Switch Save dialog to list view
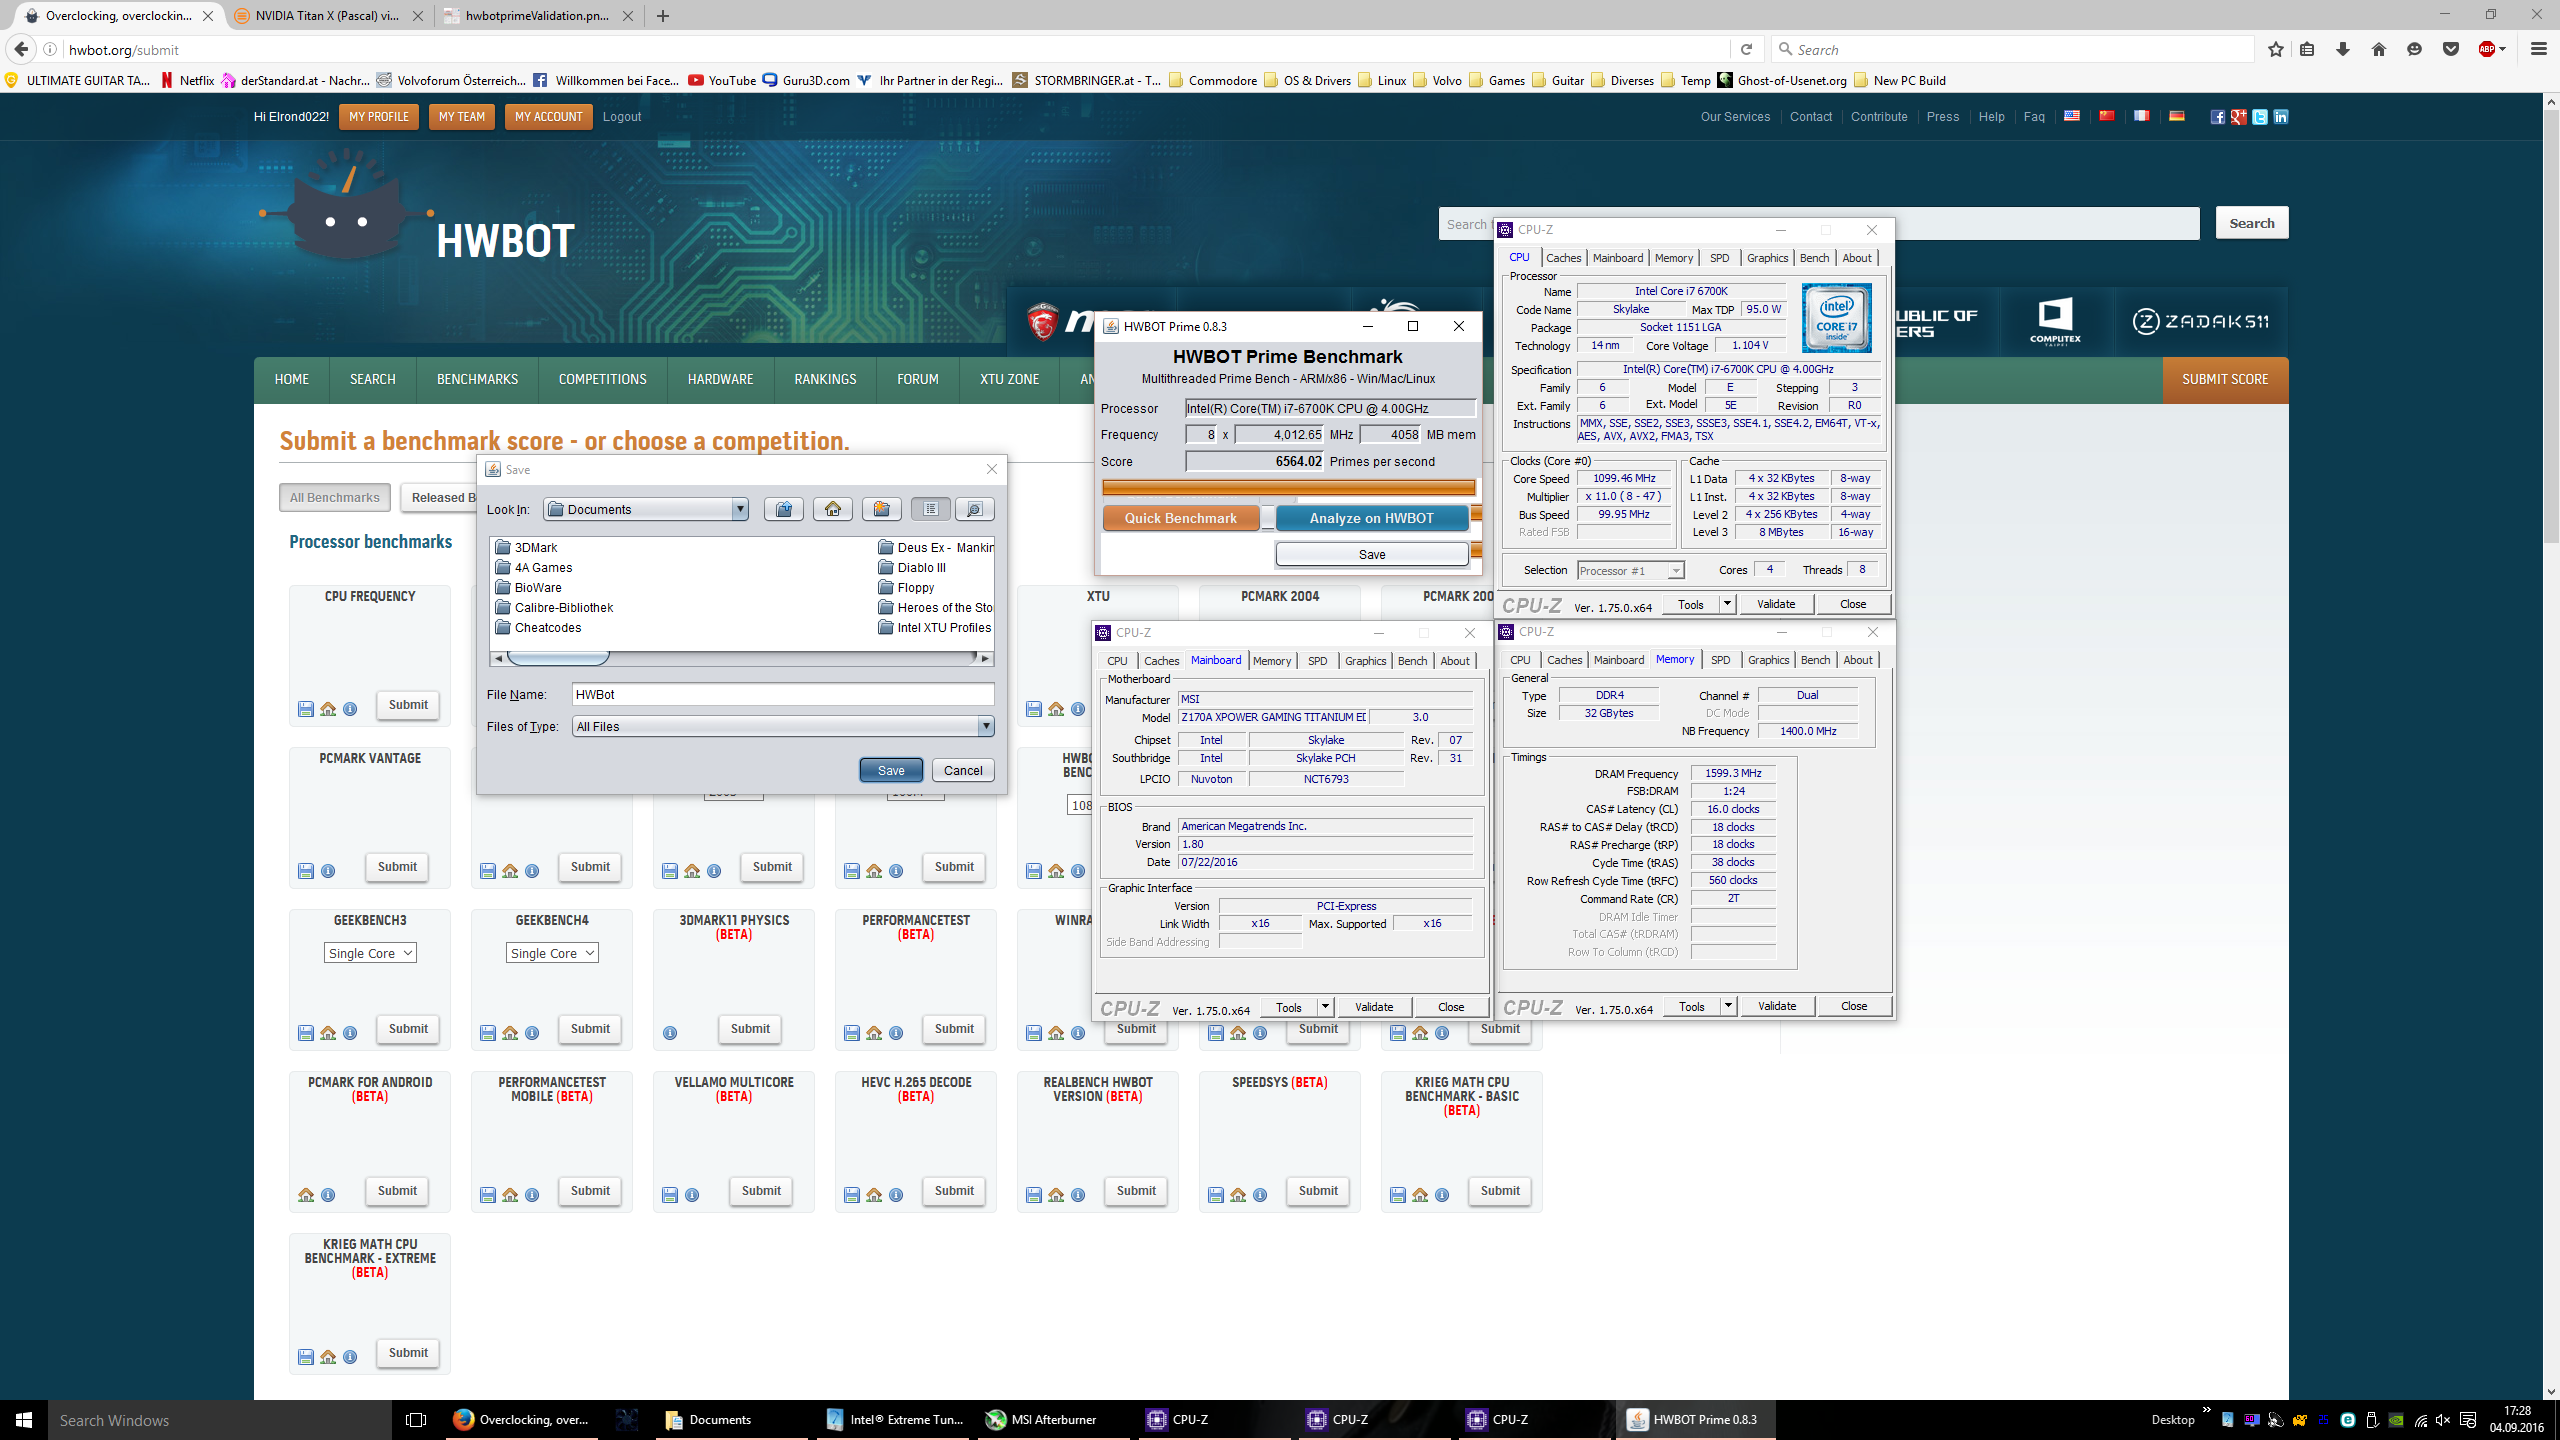 [930, 509]
